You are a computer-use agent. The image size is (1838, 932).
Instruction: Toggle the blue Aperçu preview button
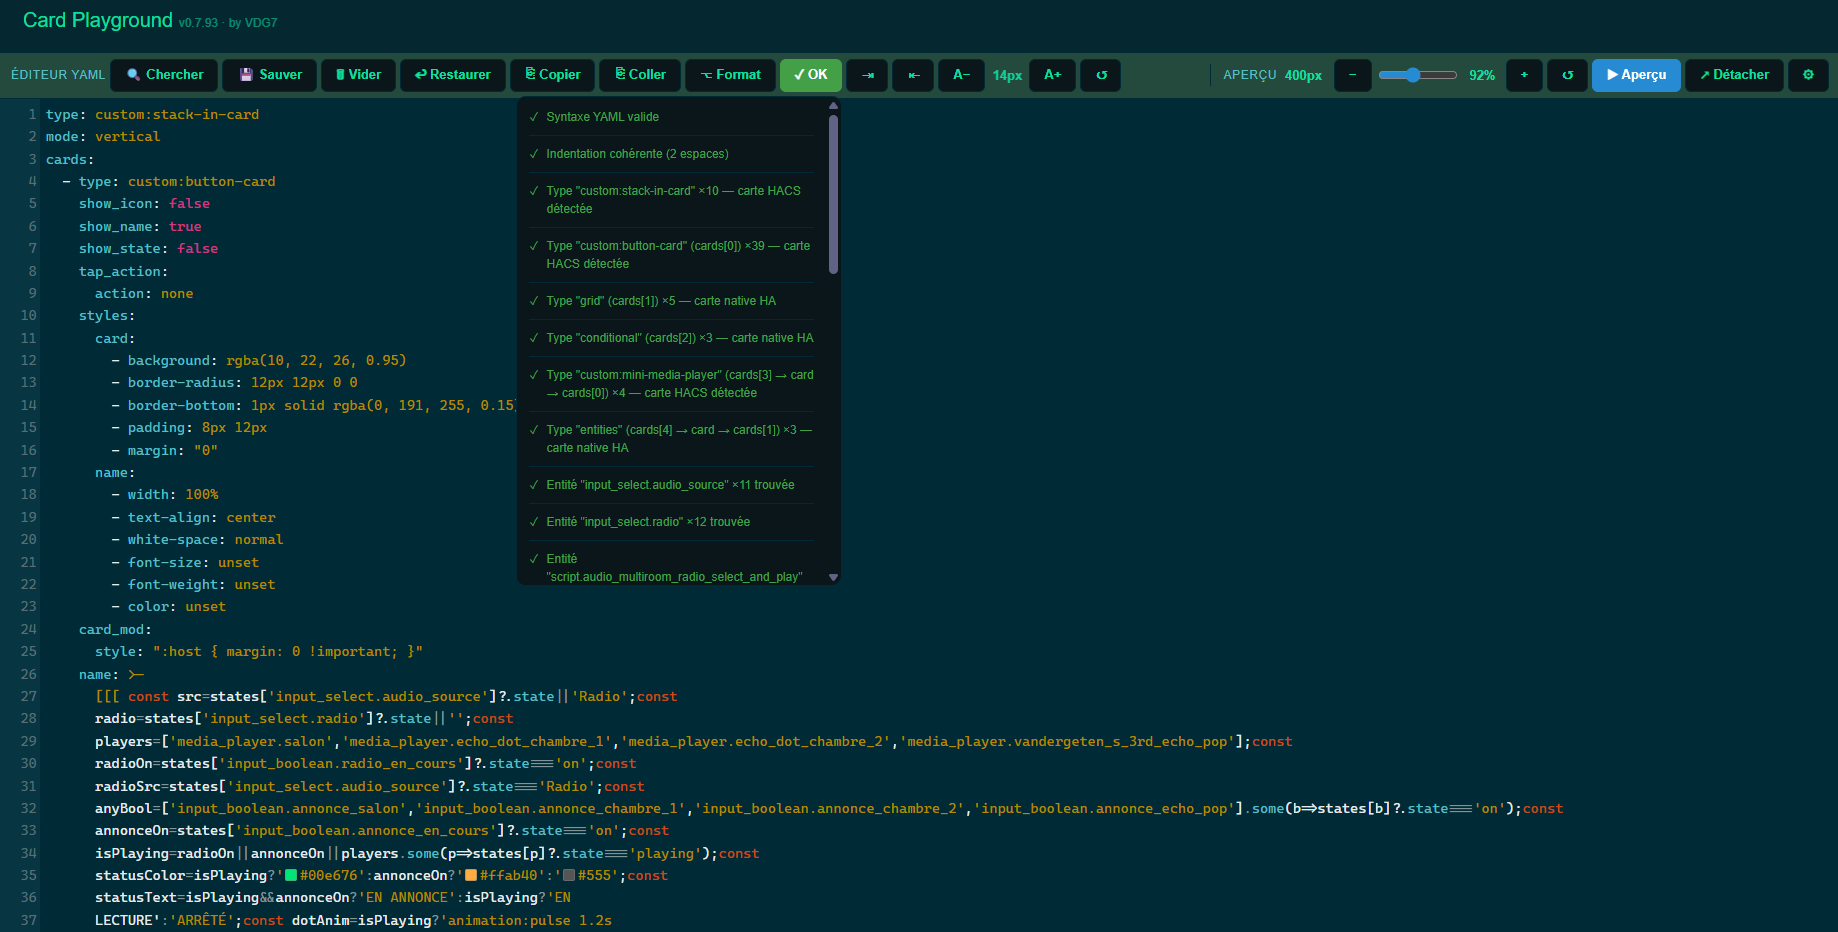click(1636, 75)
